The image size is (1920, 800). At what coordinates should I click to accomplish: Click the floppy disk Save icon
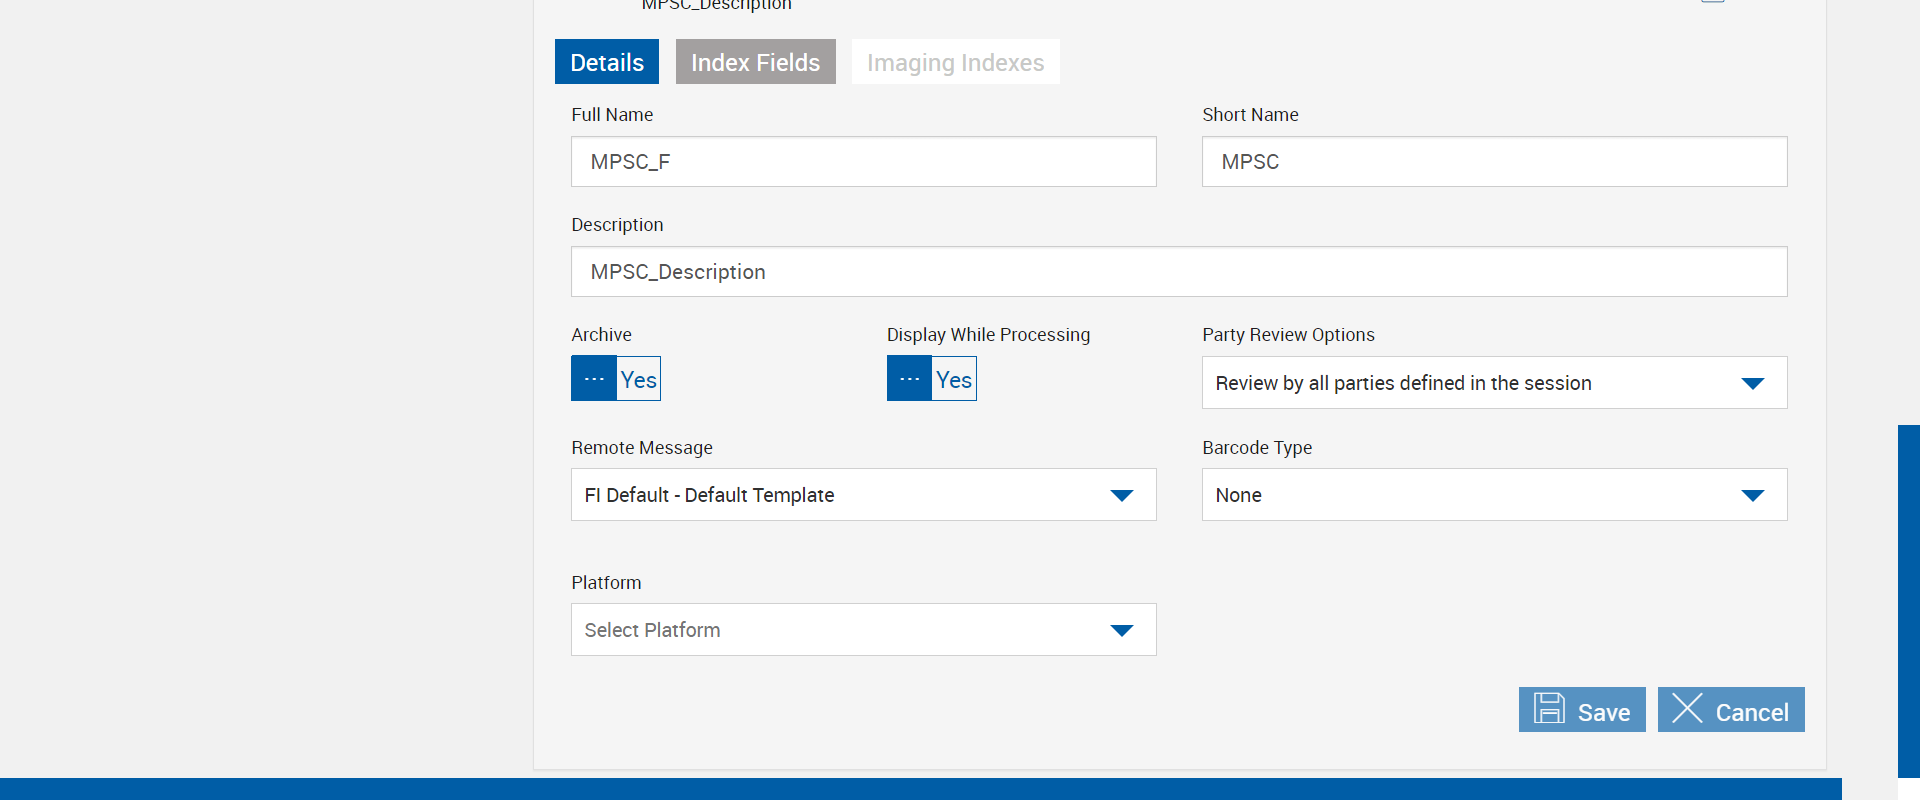[x=1549, y=709]
